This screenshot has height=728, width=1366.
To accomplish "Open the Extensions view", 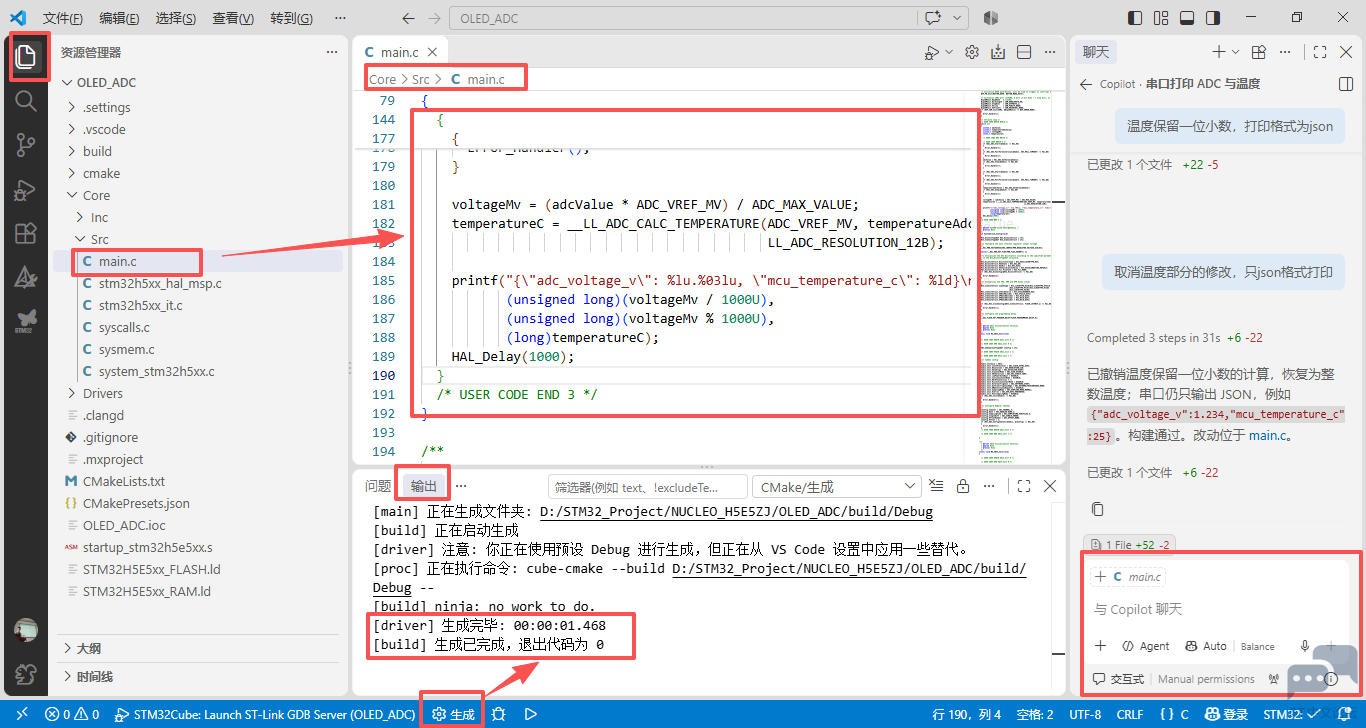I will coord(26,234).
